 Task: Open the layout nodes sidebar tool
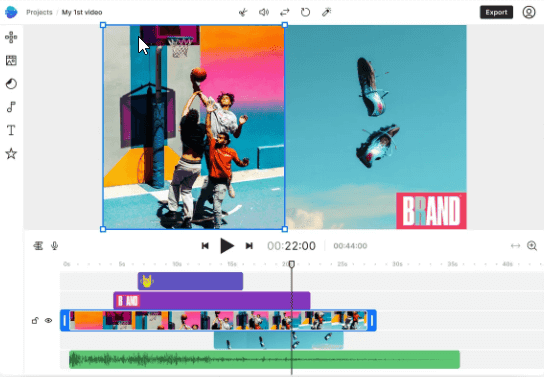[x=11, y=37]
